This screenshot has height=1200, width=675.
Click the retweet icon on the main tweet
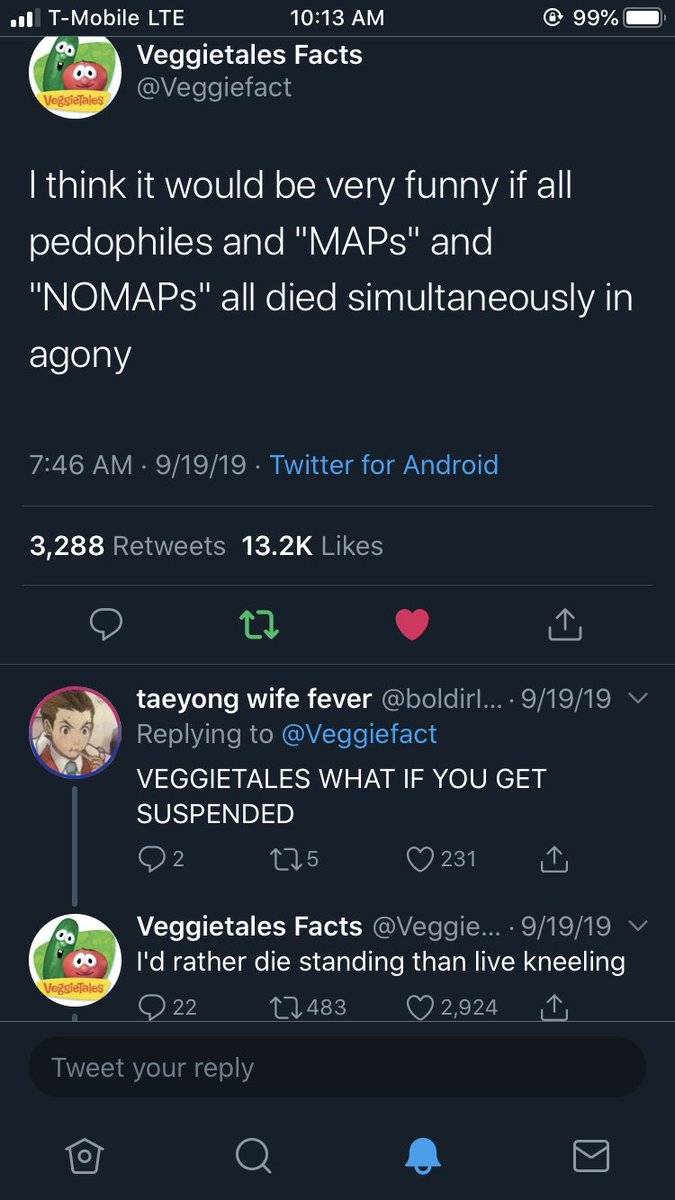coord(260,624)
